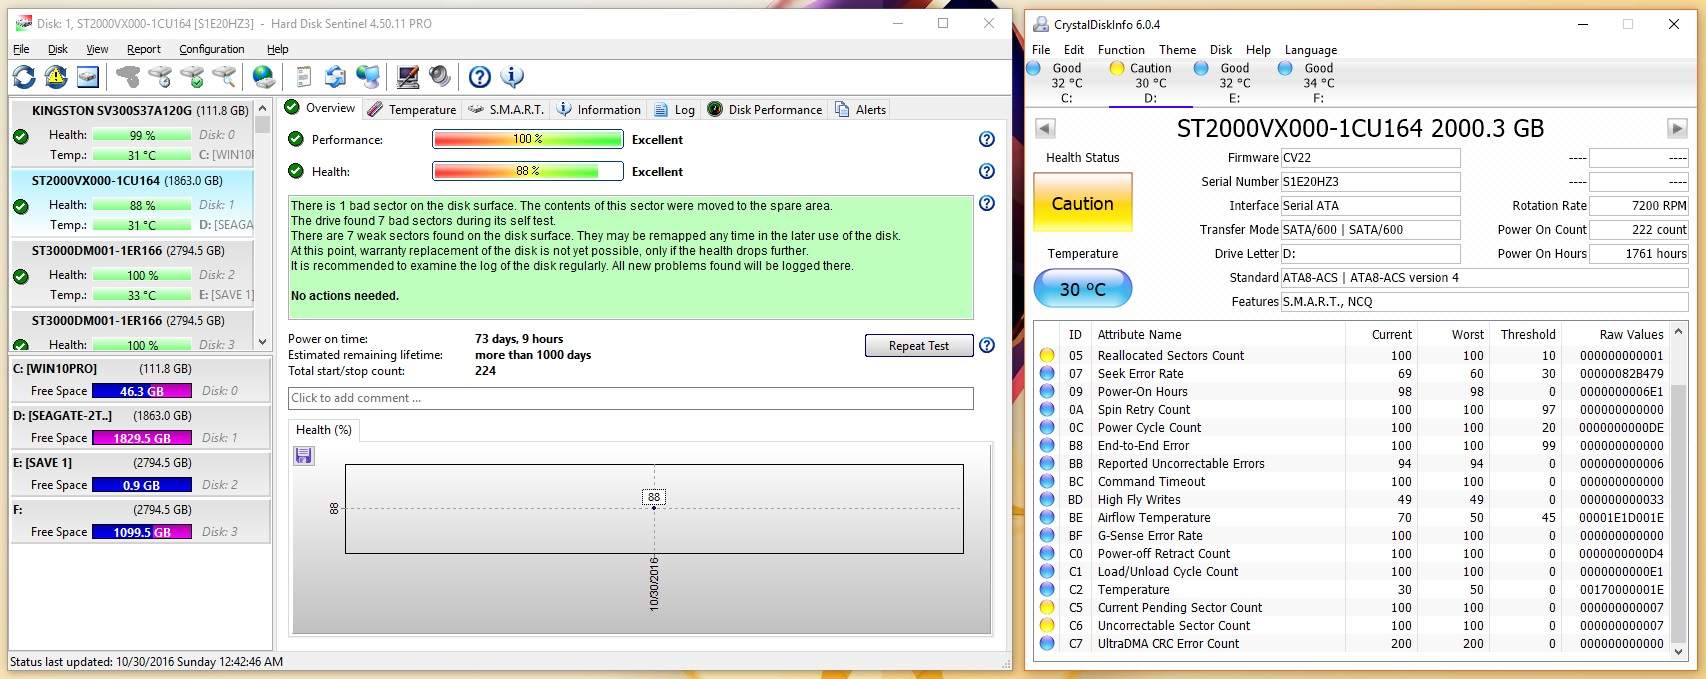Switch to the Temperature tab

point(411,109)
